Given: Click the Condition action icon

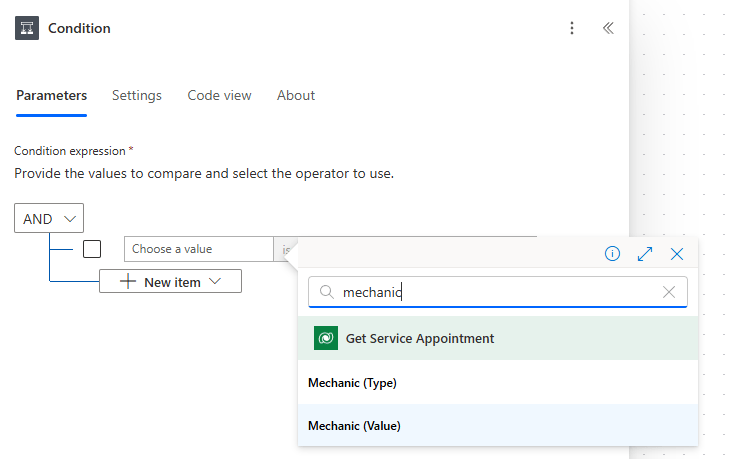Looking at the screenshot, I should [27, 28].
